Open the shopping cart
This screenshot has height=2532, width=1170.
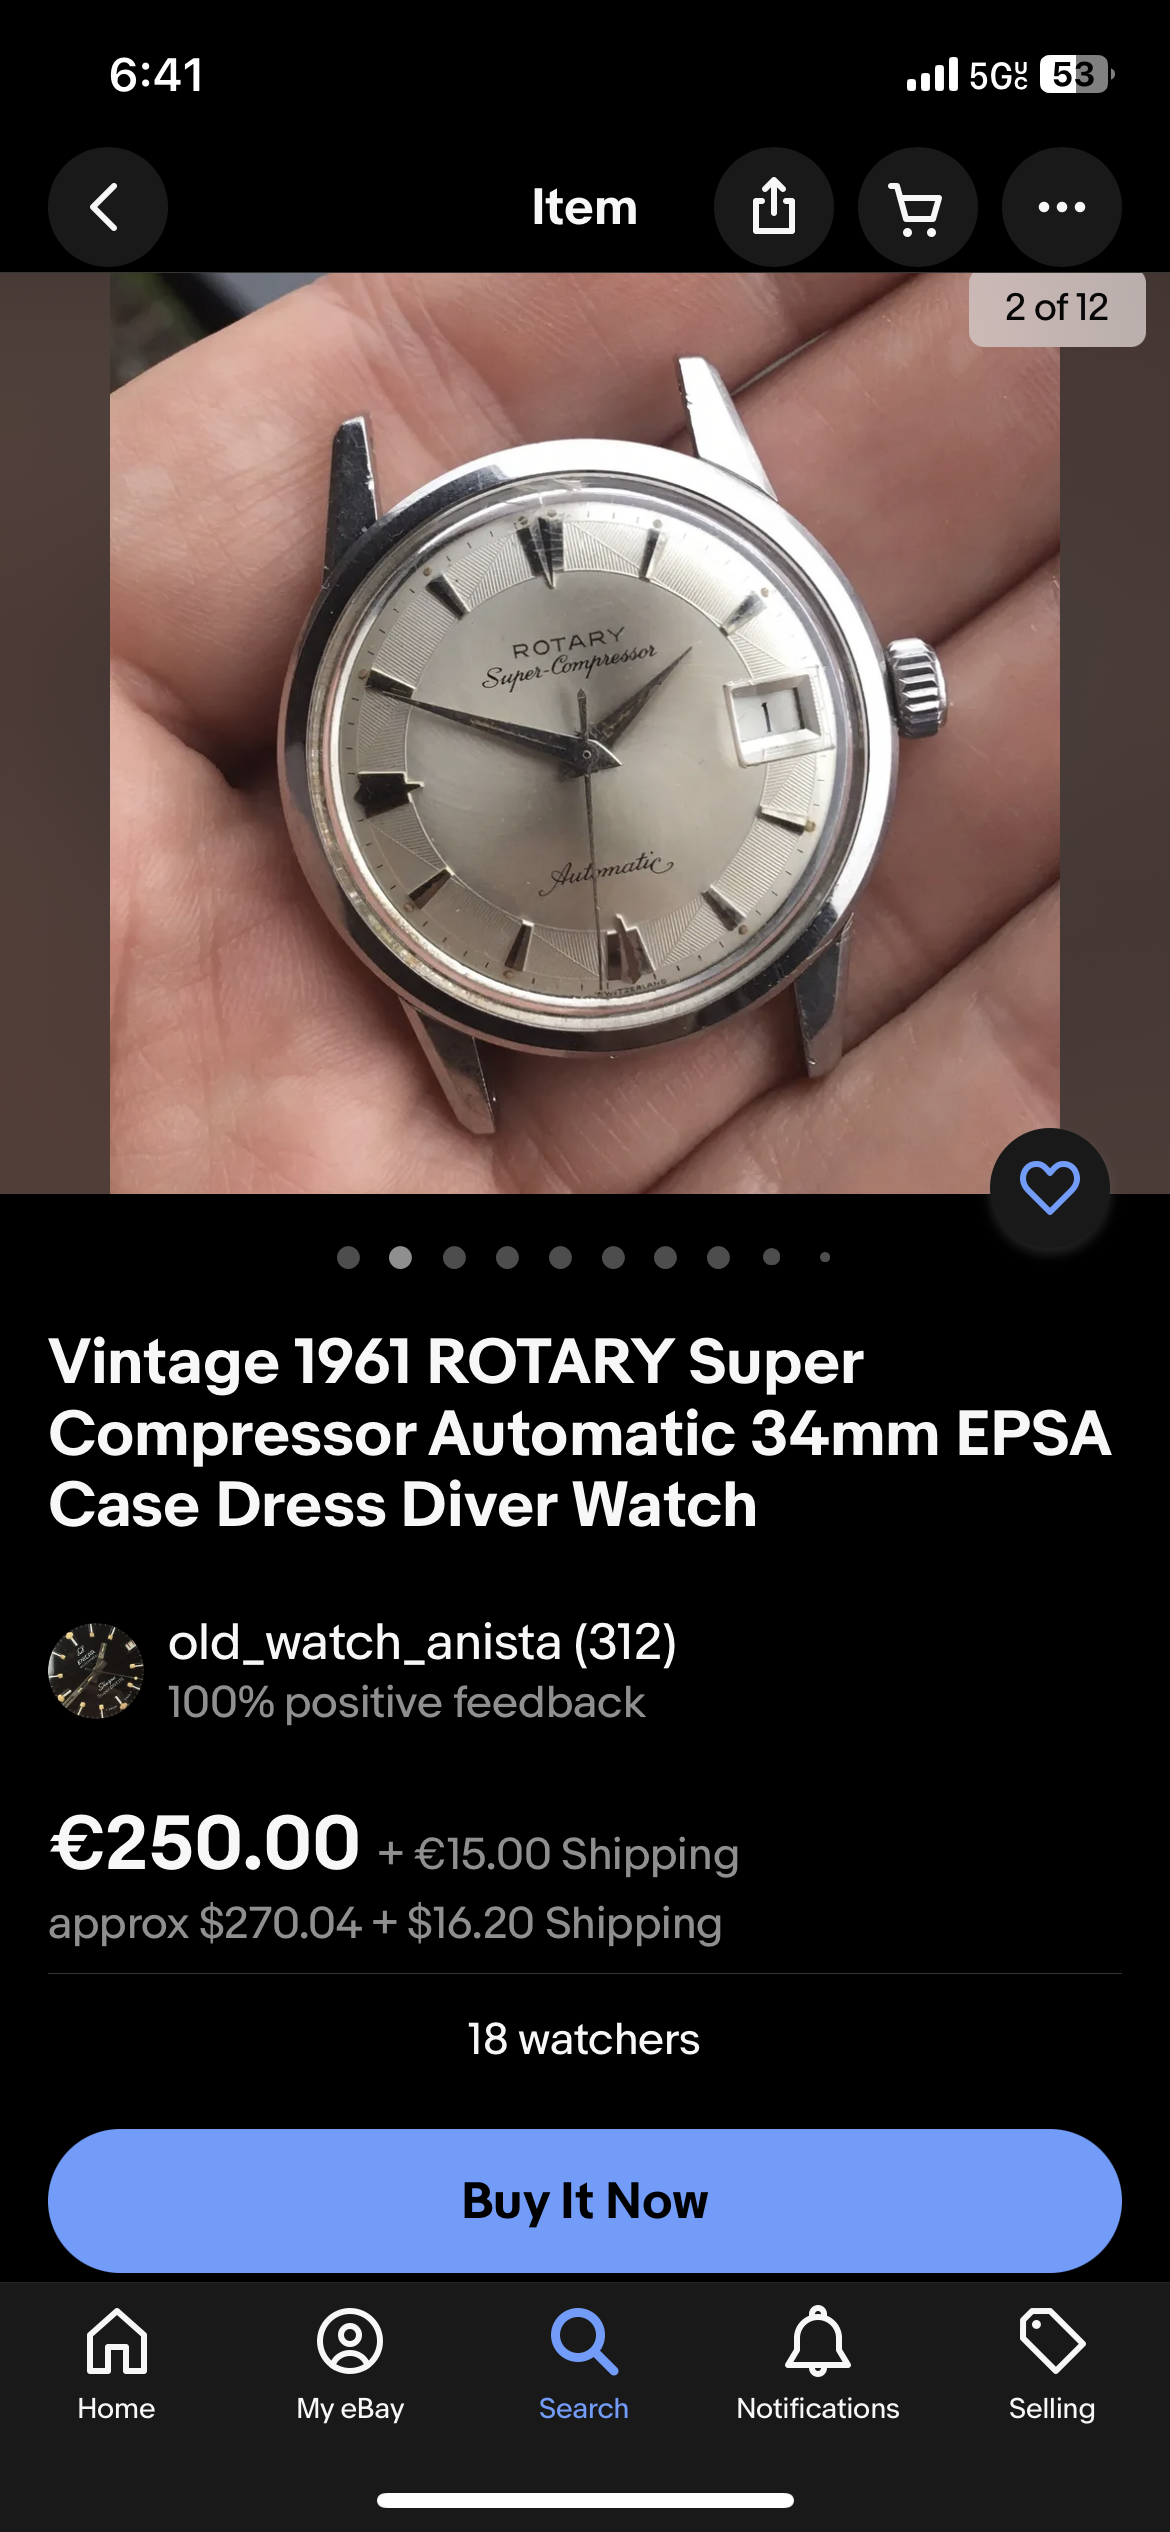point(917,207)
